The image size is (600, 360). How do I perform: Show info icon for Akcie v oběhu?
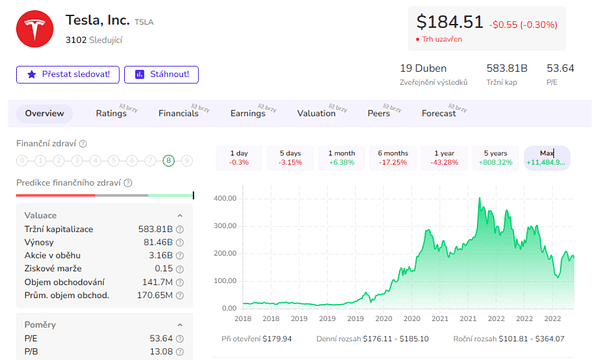(x=180, y=256)
